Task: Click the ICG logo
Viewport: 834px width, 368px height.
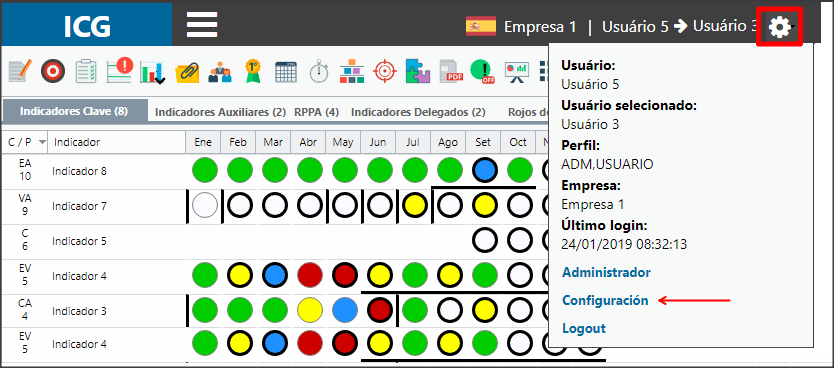Action: coord(87,26)
